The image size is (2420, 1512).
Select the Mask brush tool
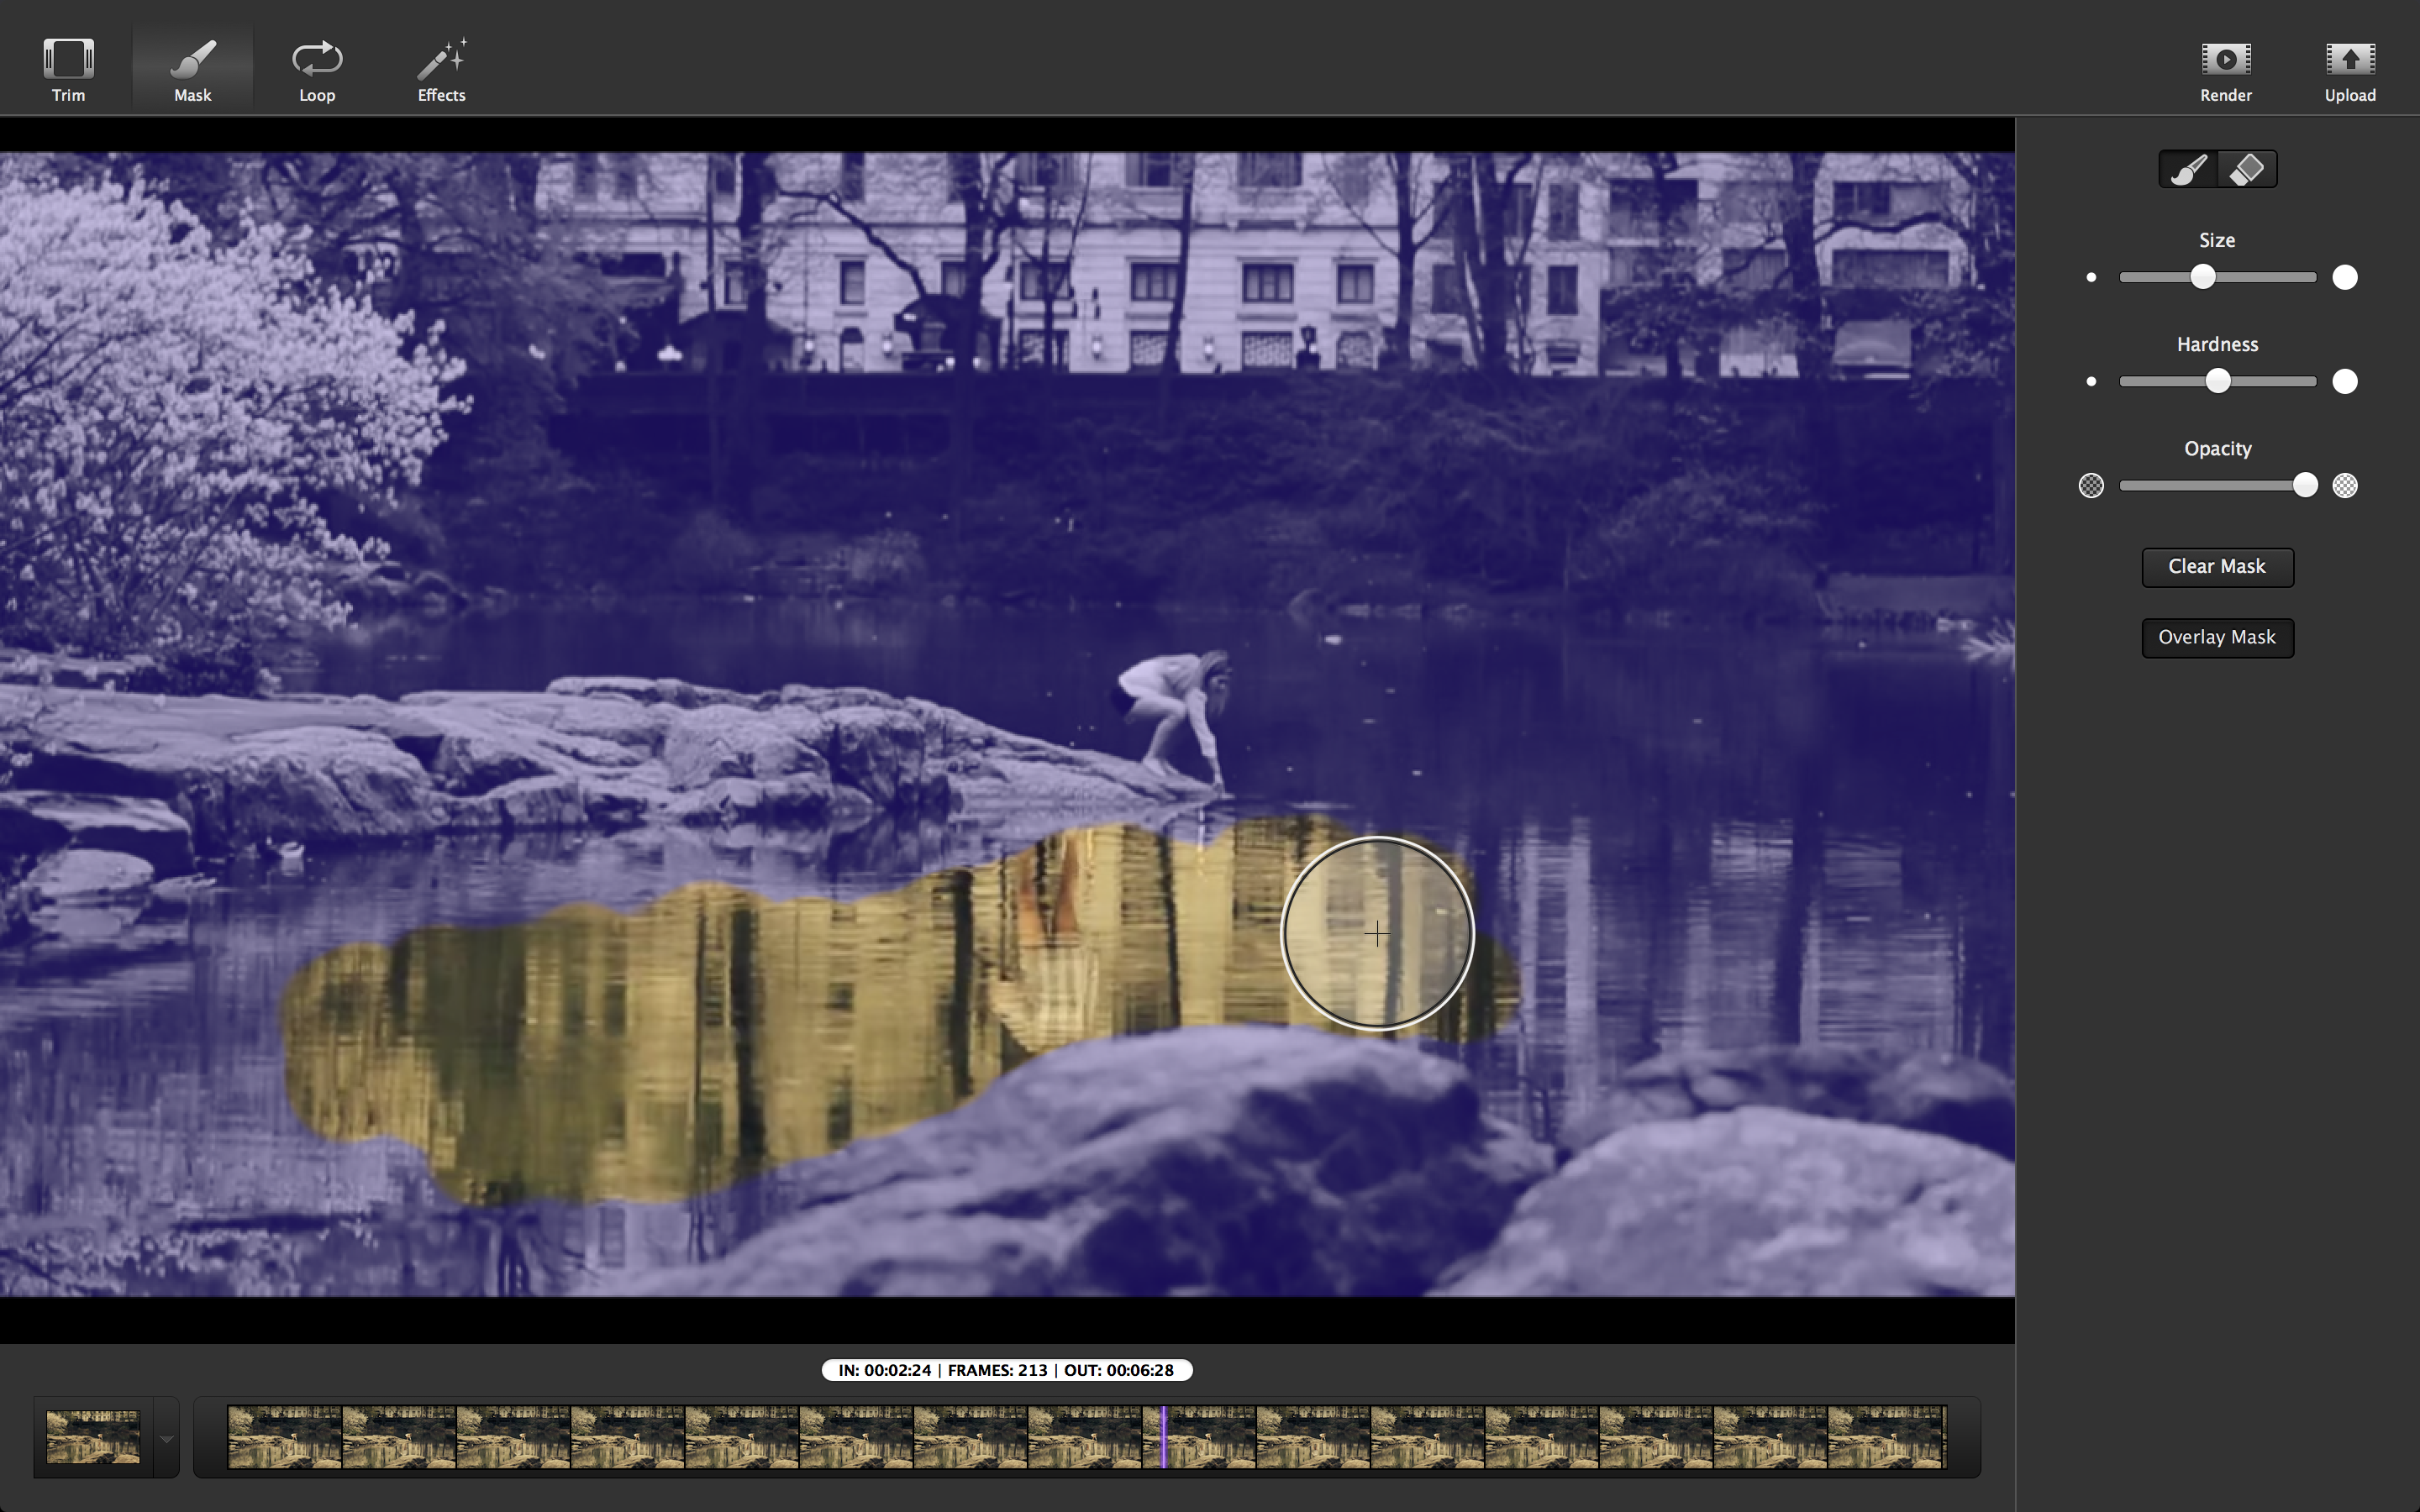click(x=192, y=60)
